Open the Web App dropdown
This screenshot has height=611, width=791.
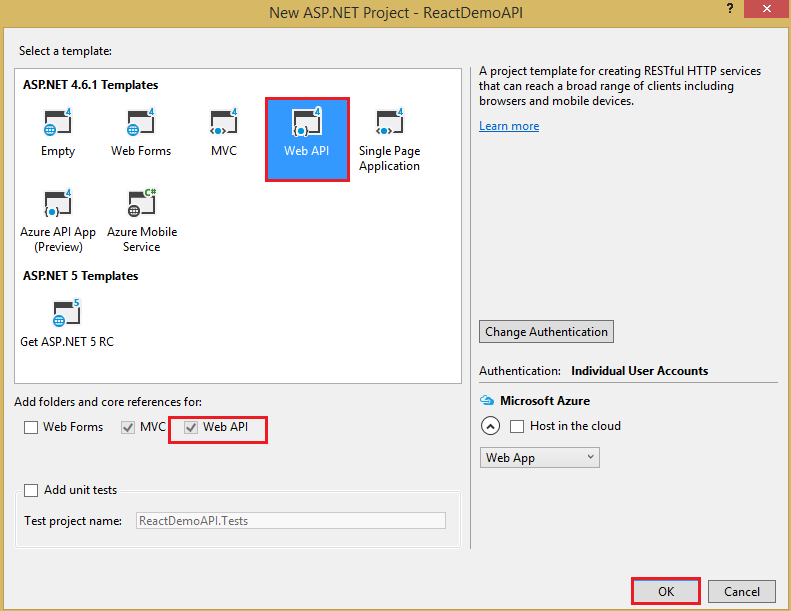coord(539,458)
